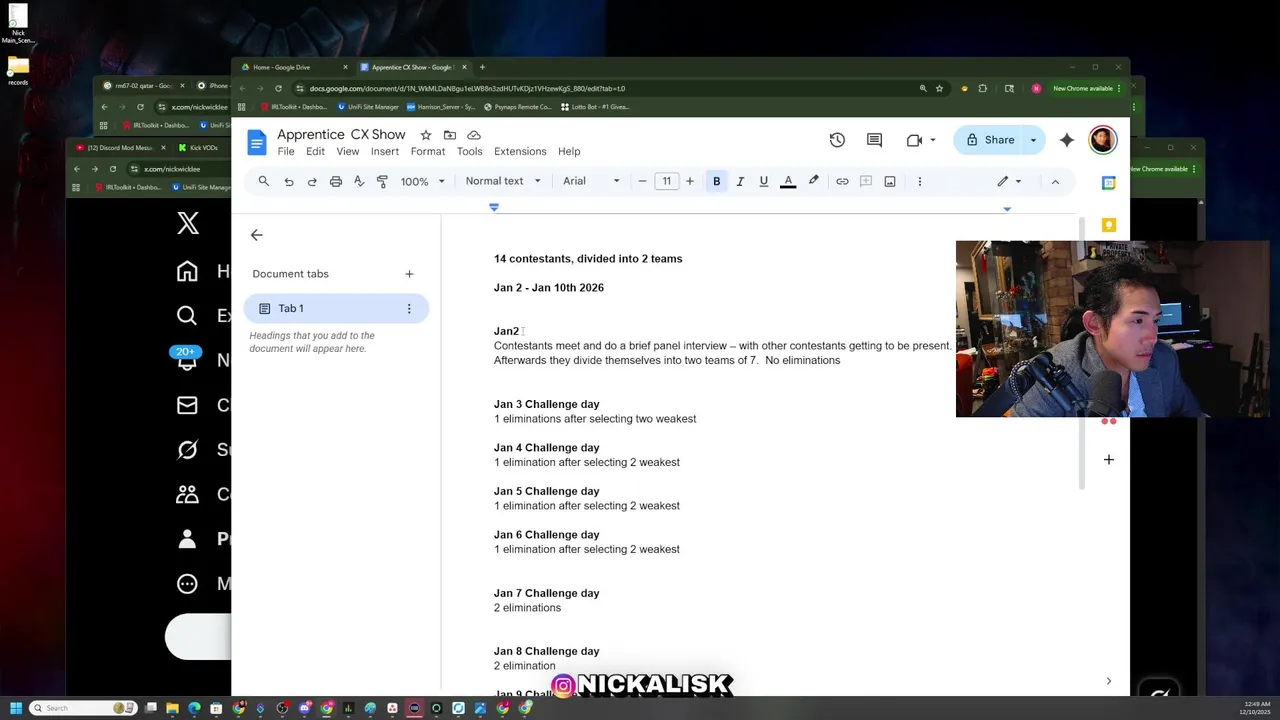
Task: Undo the last edit
Action: click(289, 181)
